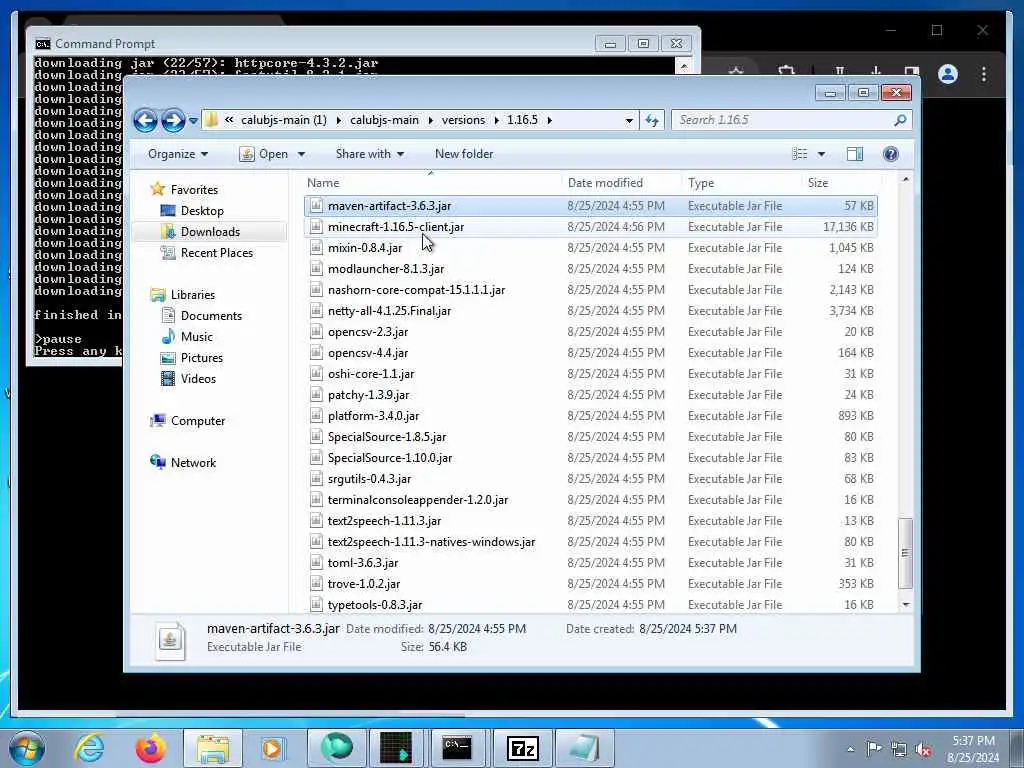This screenshot has height=768, width=1024.
Task: Select mixin-0.8.4.jar
Action: point(590,248)
